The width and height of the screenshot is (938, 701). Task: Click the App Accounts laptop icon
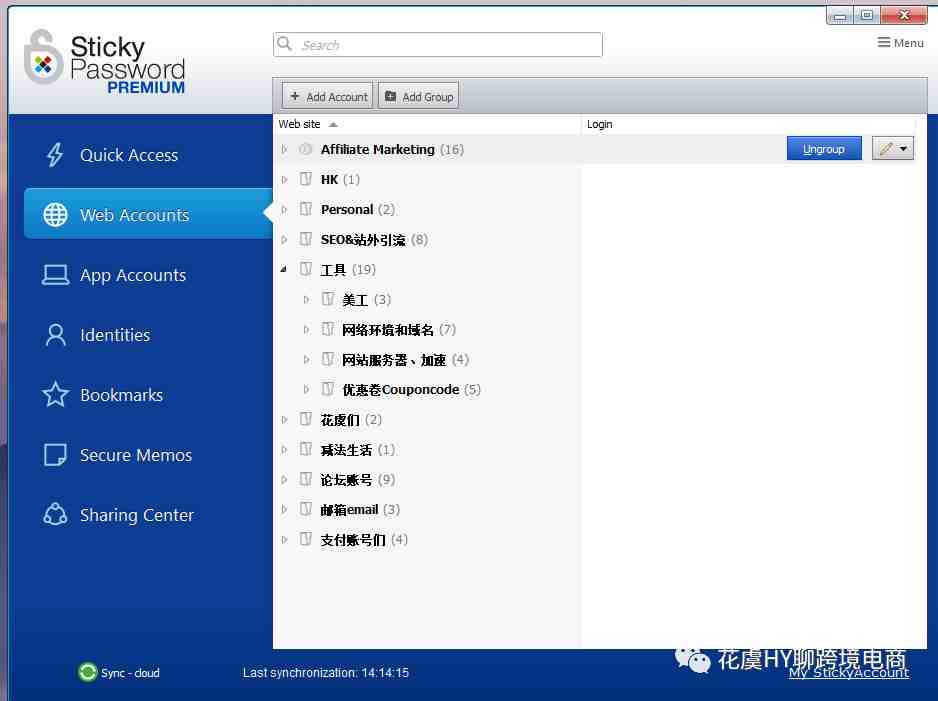55,275
